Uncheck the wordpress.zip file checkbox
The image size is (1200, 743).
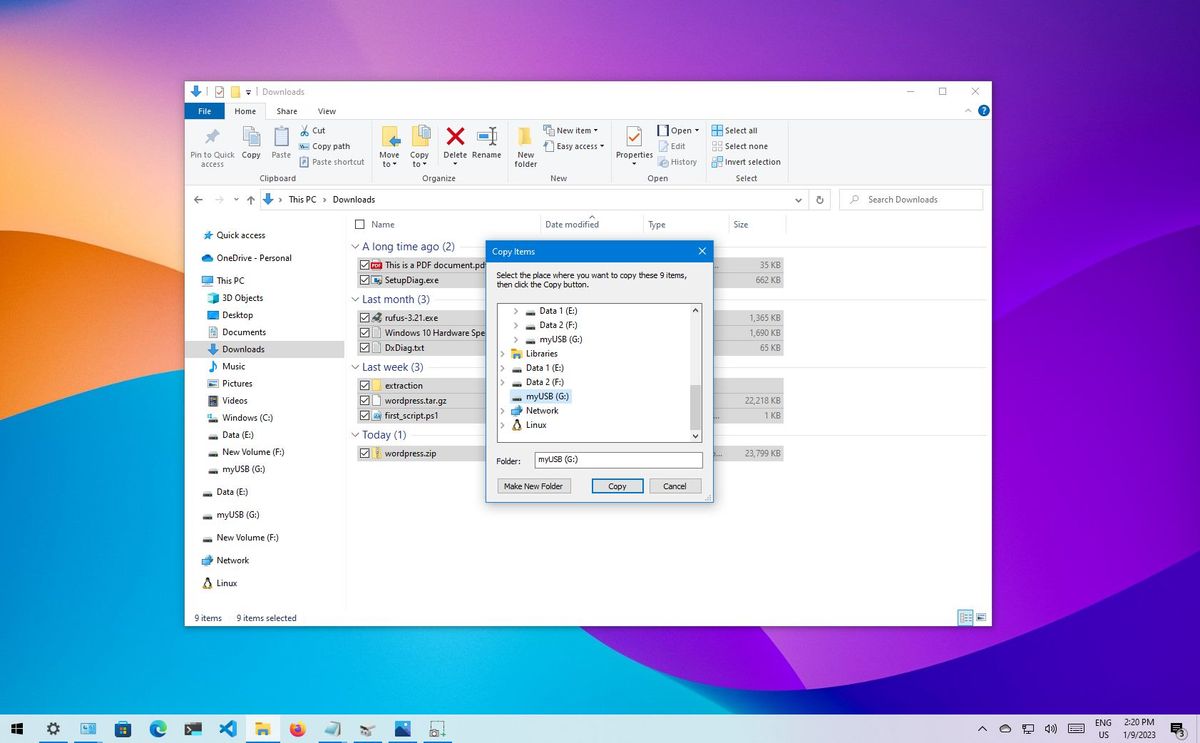[363, 452]
